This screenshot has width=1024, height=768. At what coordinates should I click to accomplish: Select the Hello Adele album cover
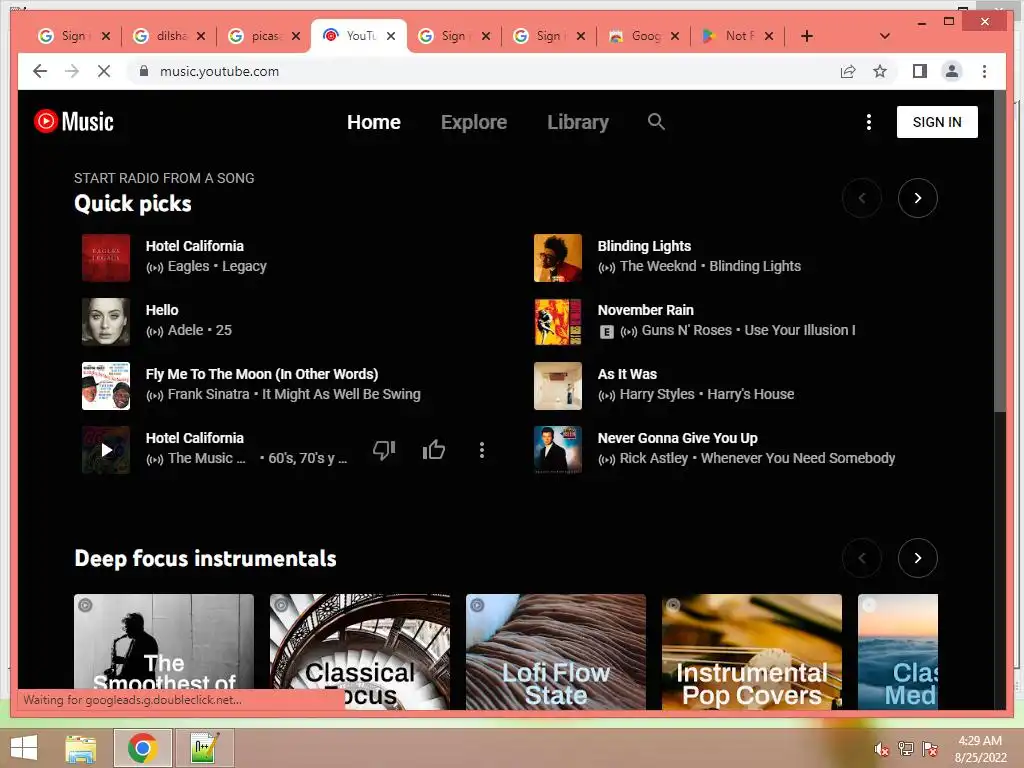(106, 322)
